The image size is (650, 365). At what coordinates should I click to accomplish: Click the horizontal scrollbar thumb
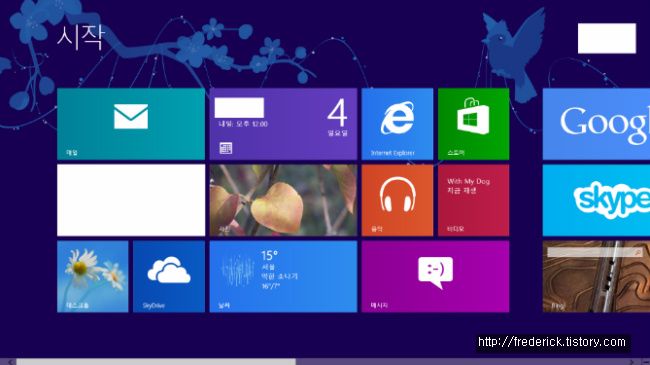click(156, 362)
